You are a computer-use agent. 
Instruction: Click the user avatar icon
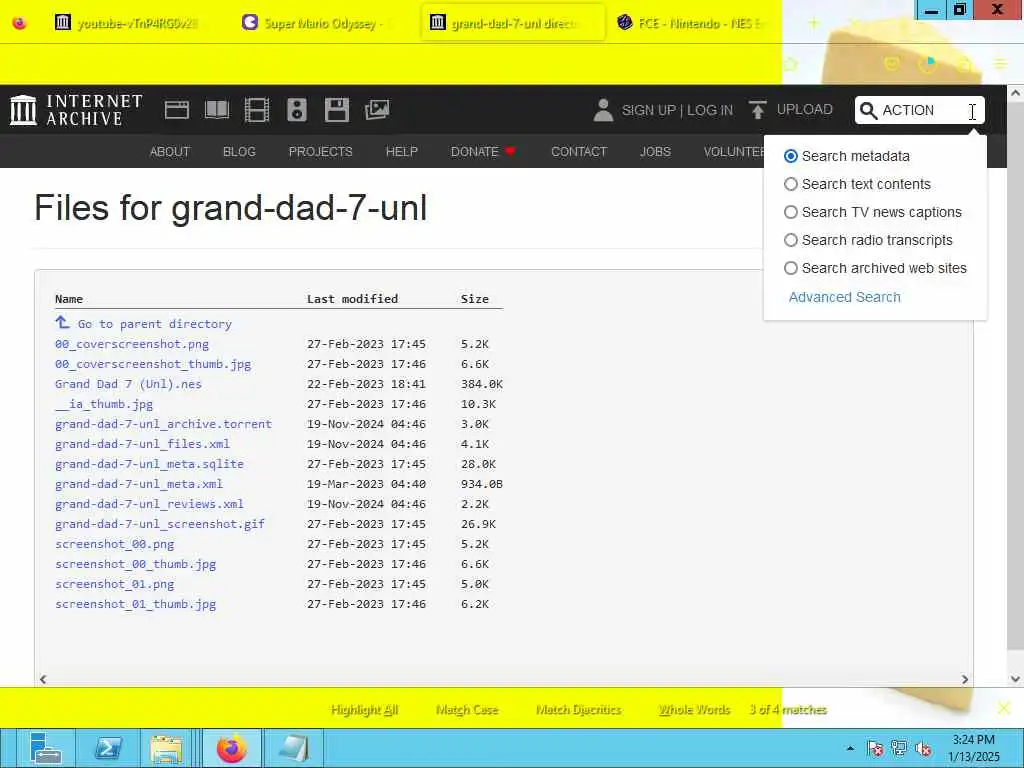tap(603, 110)
